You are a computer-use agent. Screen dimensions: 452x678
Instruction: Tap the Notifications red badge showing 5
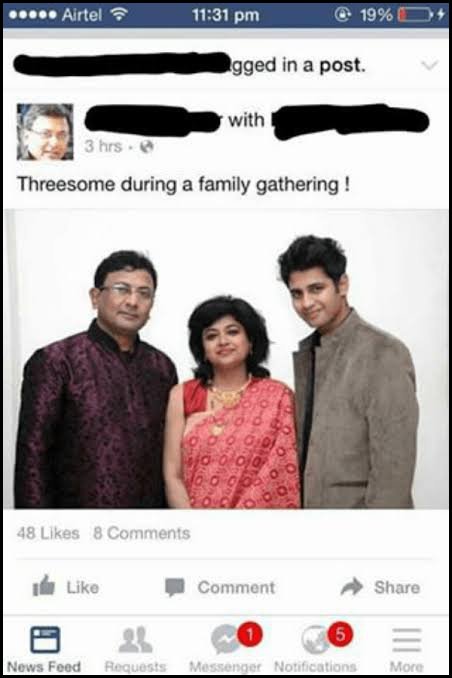[340, 634]
